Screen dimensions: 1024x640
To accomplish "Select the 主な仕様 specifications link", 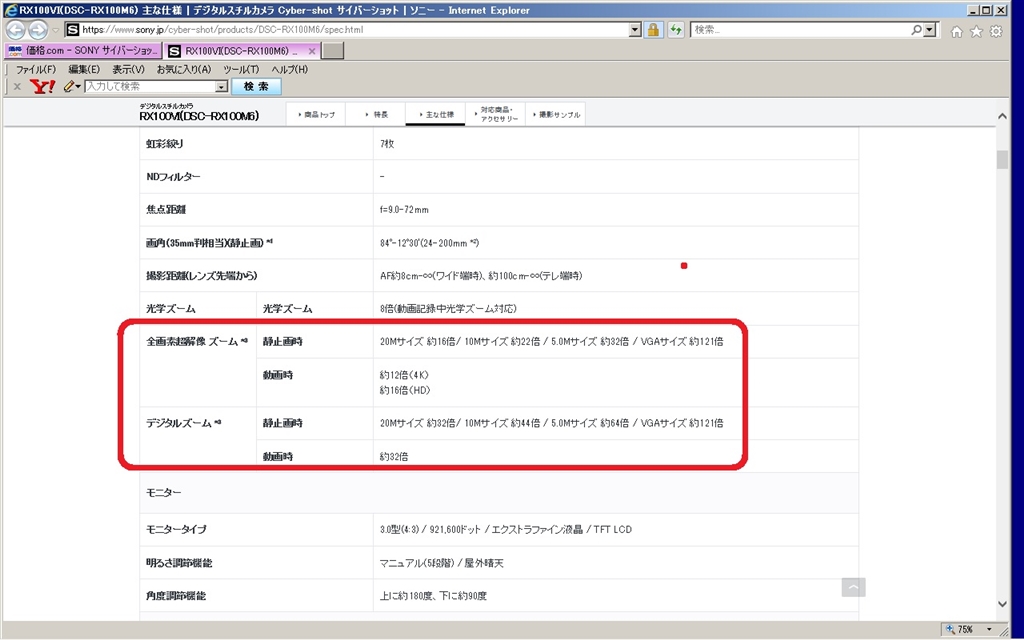I will (x=436, y=114).
